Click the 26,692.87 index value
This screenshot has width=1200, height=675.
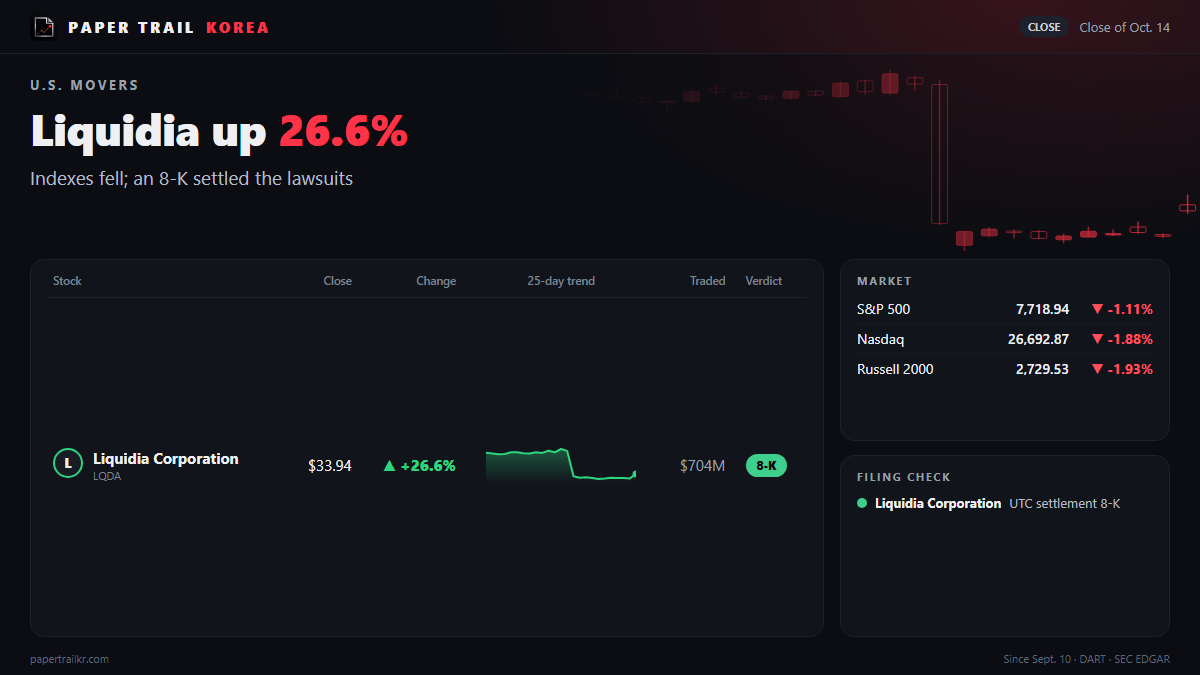coord(1038,340)
